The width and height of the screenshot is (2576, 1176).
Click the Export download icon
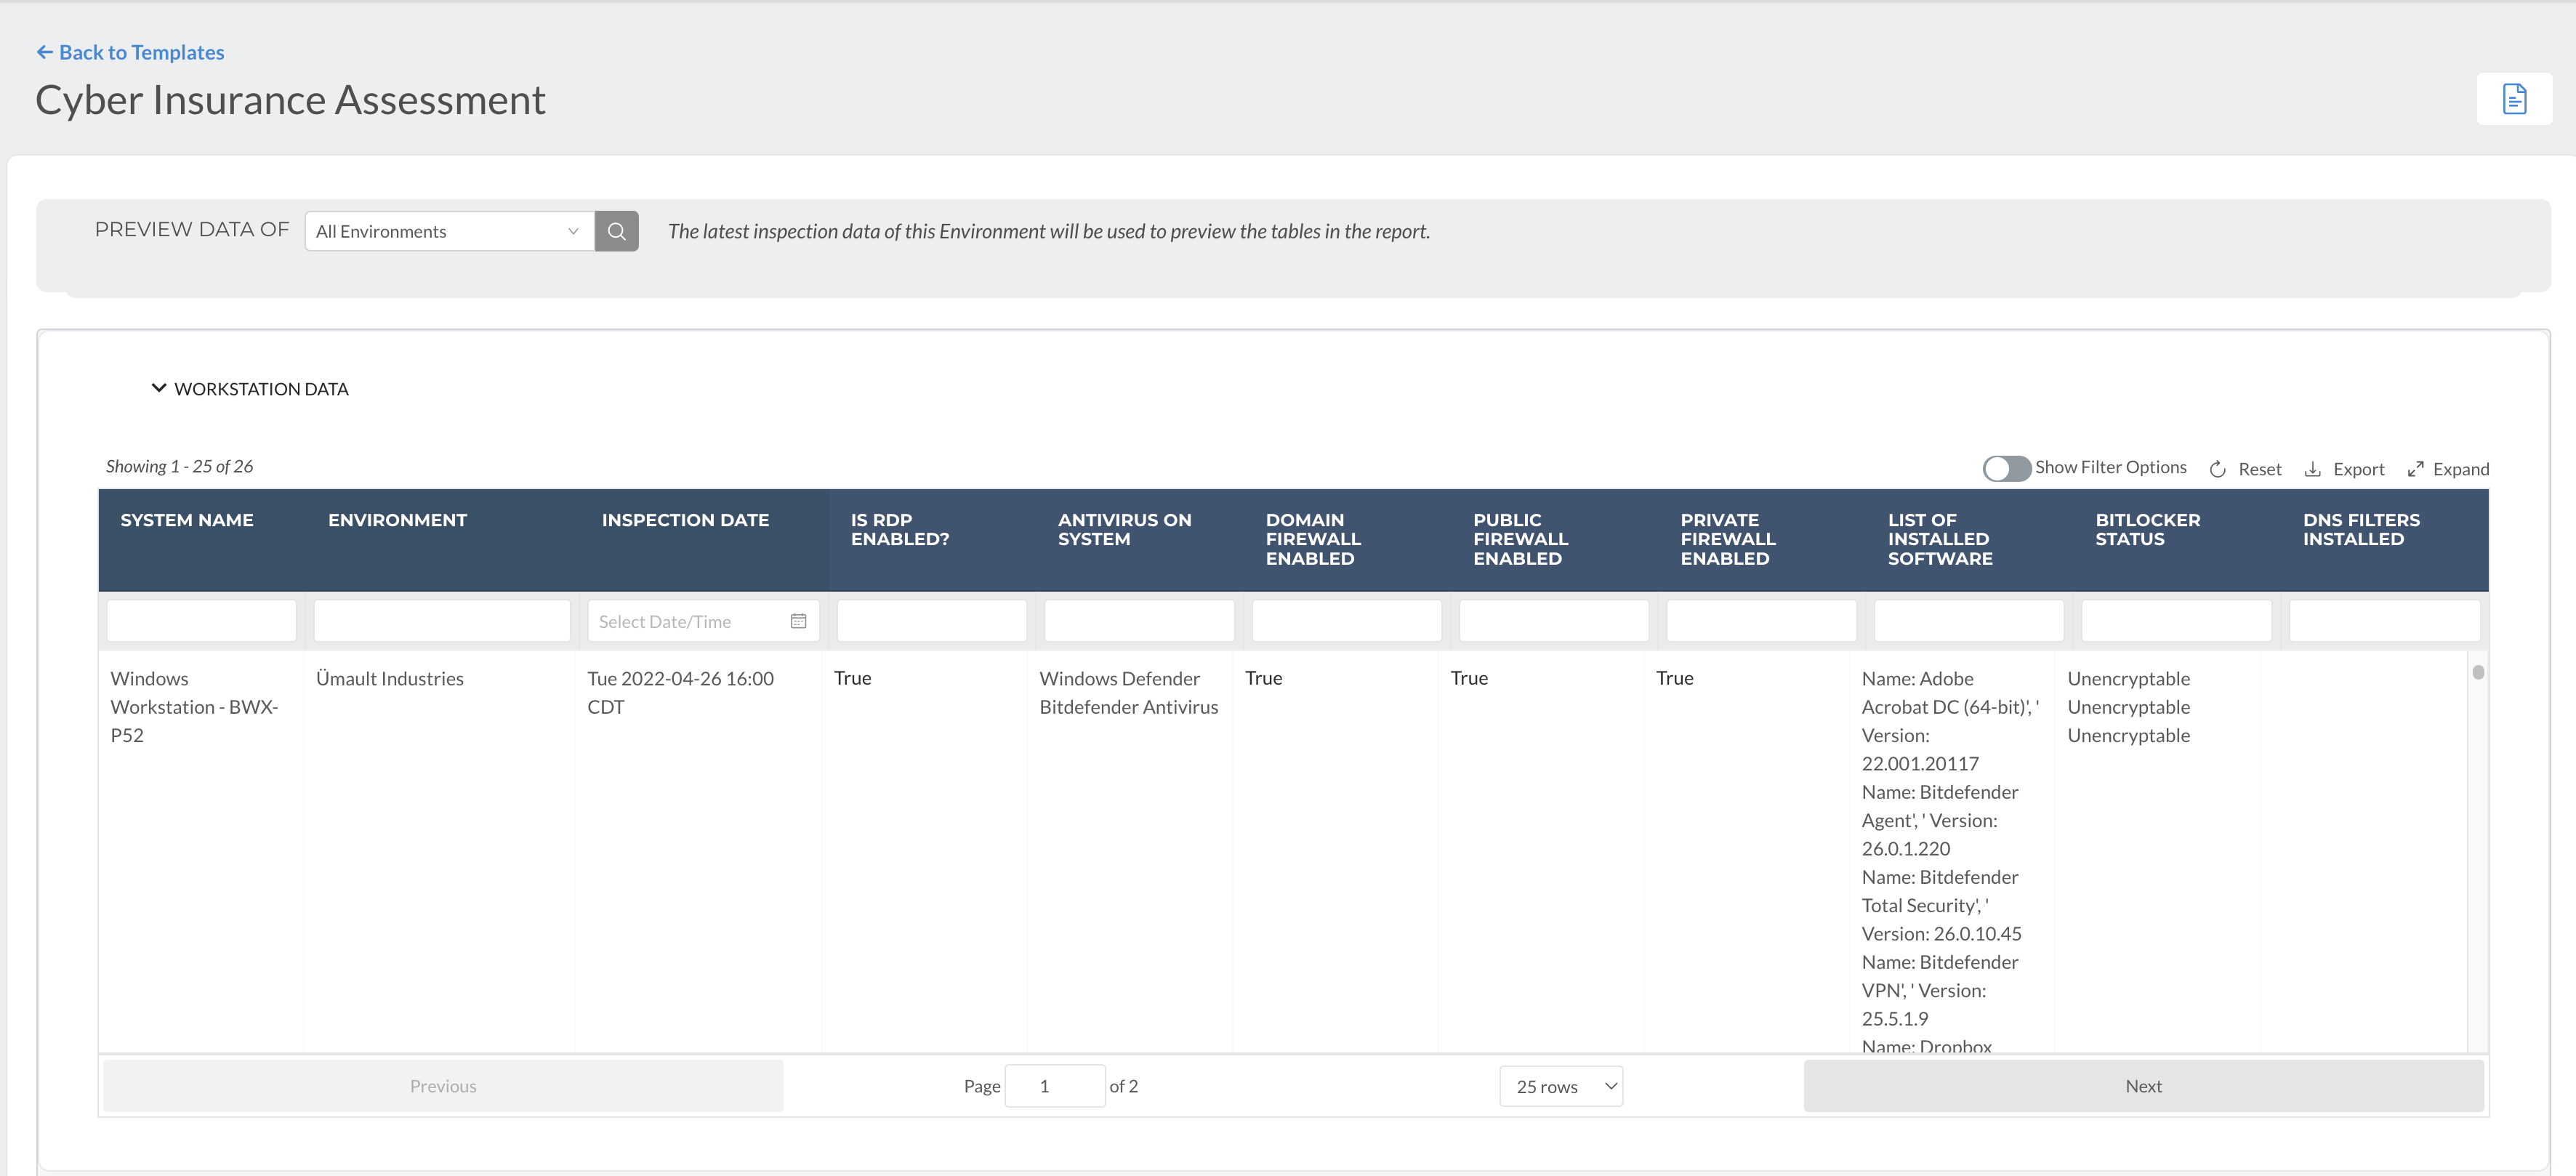tap(2312, 469)
